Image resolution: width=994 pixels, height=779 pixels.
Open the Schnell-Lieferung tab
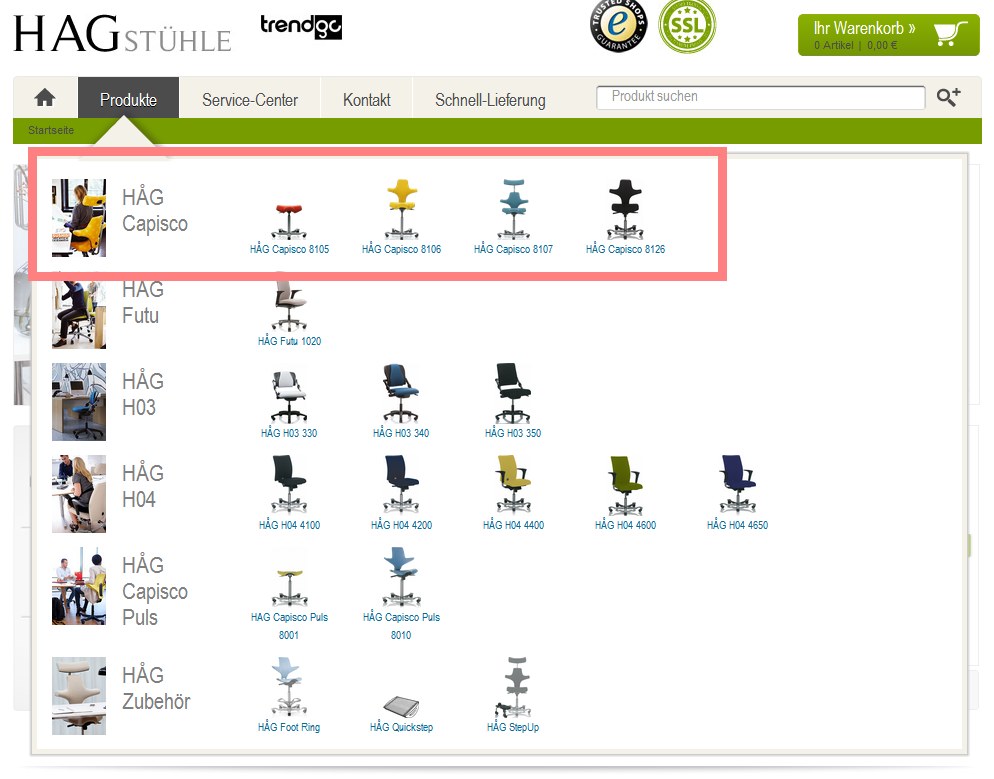[490, 100]
